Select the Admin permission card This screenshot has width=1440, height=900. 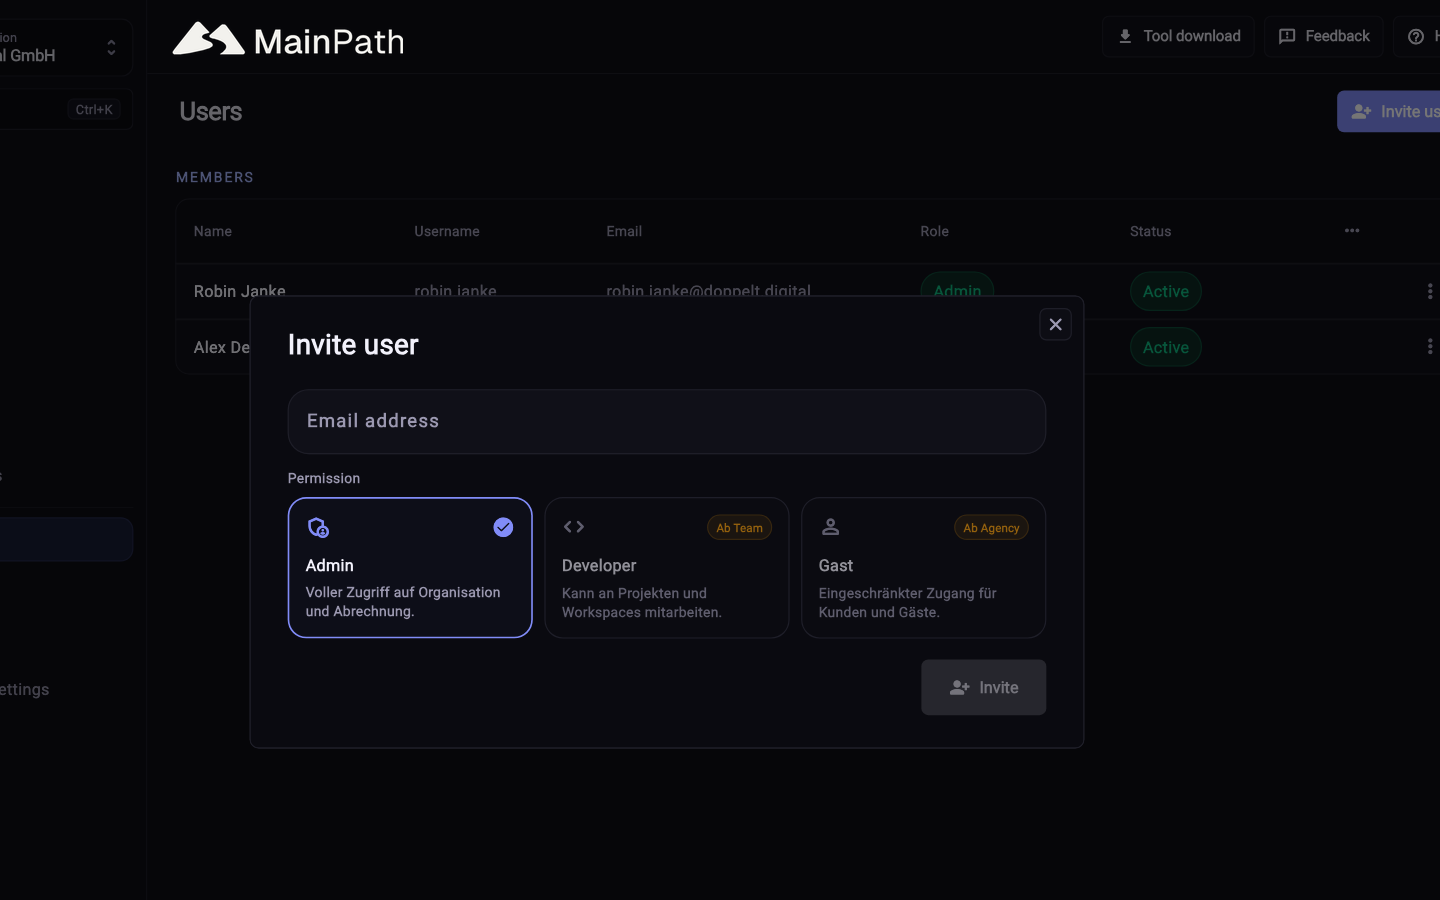pos(410,568)
